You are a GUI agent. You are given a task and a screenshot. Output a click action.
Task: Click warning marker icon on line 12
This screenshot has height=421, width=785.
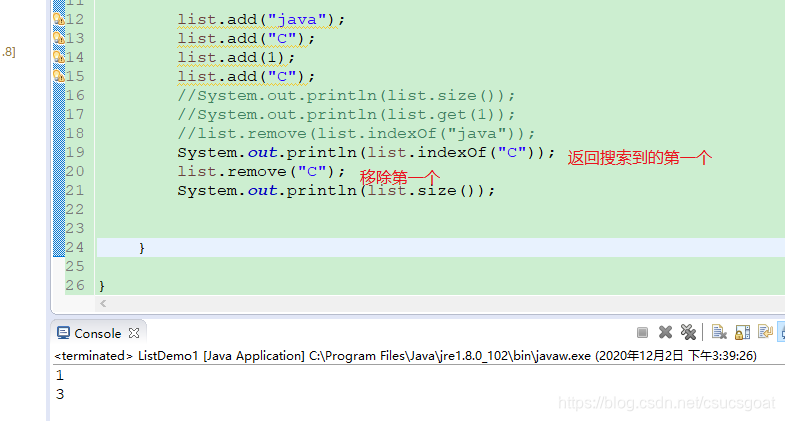pos(59,20)
